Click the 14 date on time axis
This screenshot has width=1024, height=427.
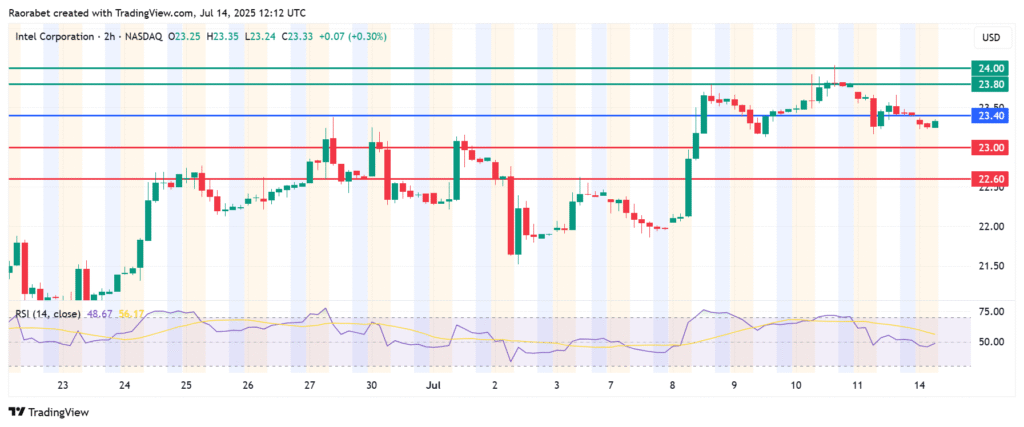918,384
